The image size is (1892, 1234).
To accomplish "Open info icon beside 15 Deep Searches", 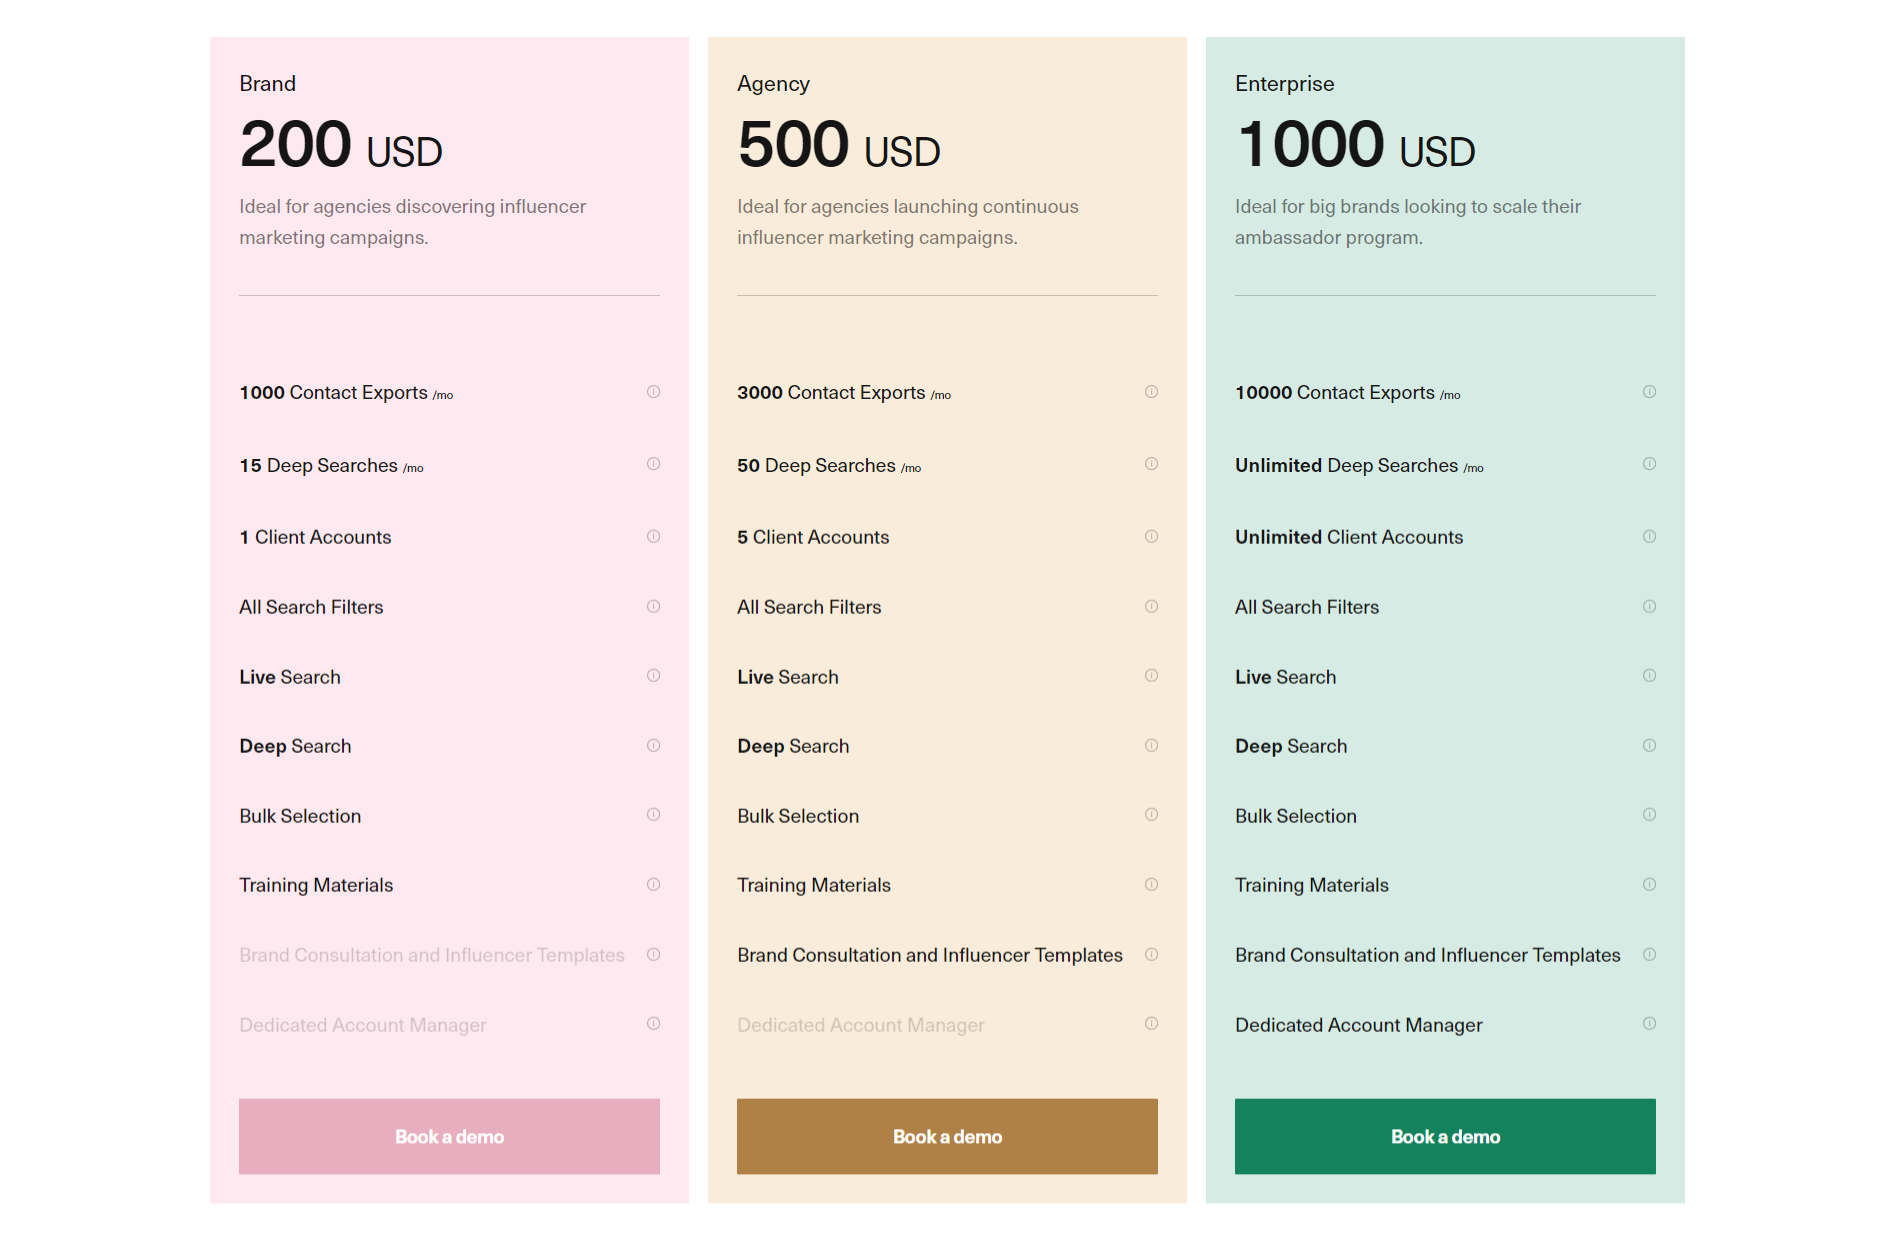I will 653,464.
